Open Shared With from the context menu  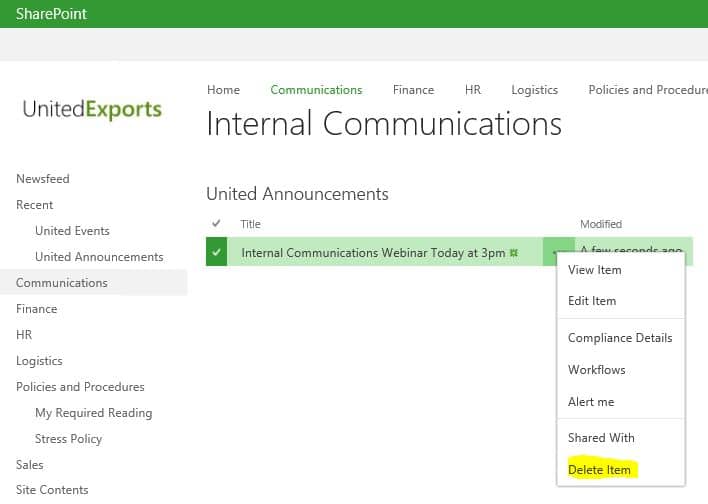click(601, 438)
